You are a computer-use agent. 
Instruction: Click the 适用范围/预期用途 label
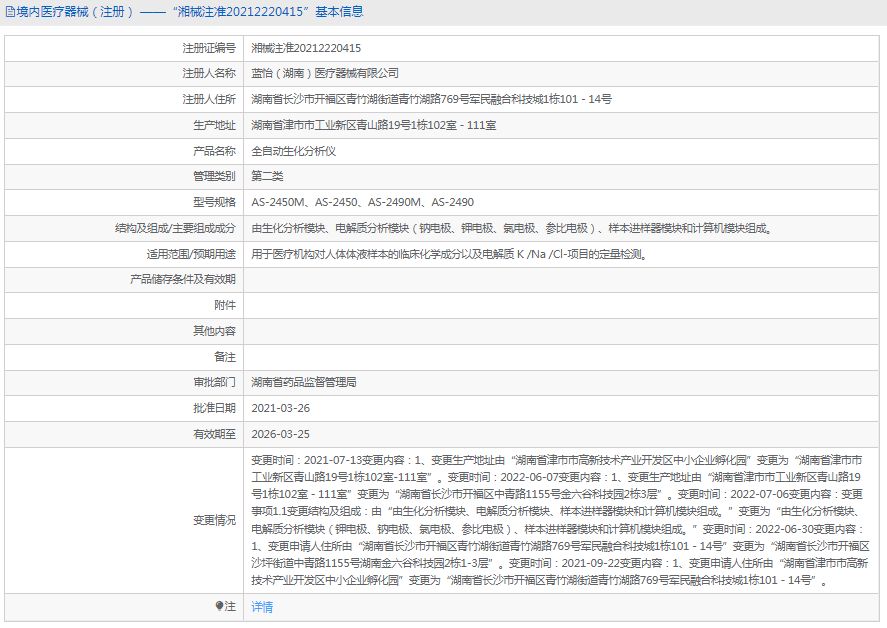pos(191,254)
